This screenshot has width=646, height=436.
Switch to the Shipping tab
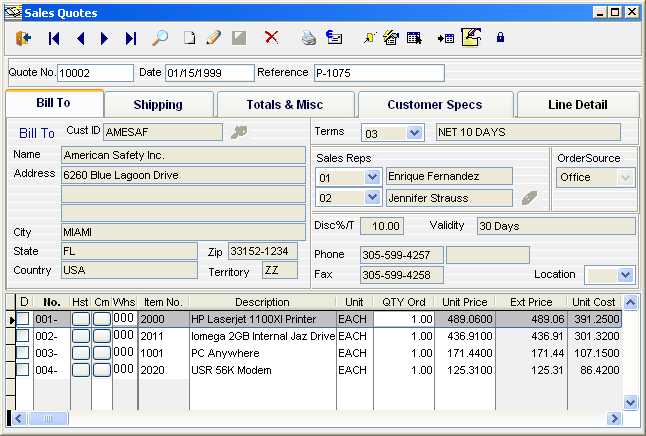[158, 104]
